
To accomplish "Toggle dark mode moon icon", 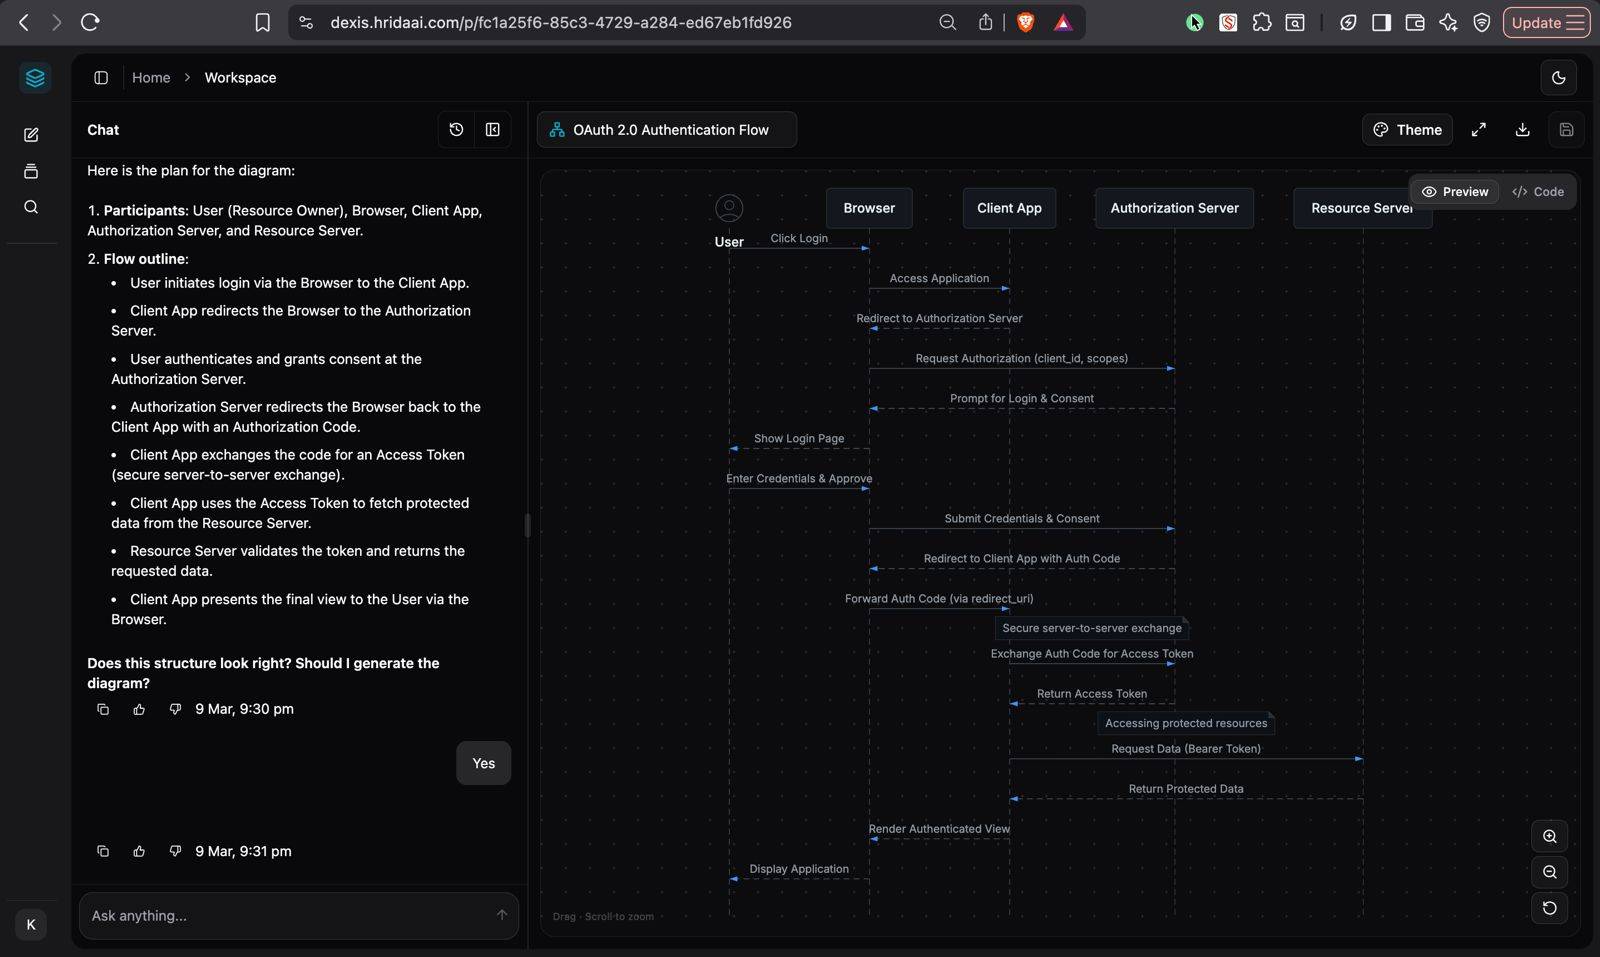I will (x=1558, y=78).
